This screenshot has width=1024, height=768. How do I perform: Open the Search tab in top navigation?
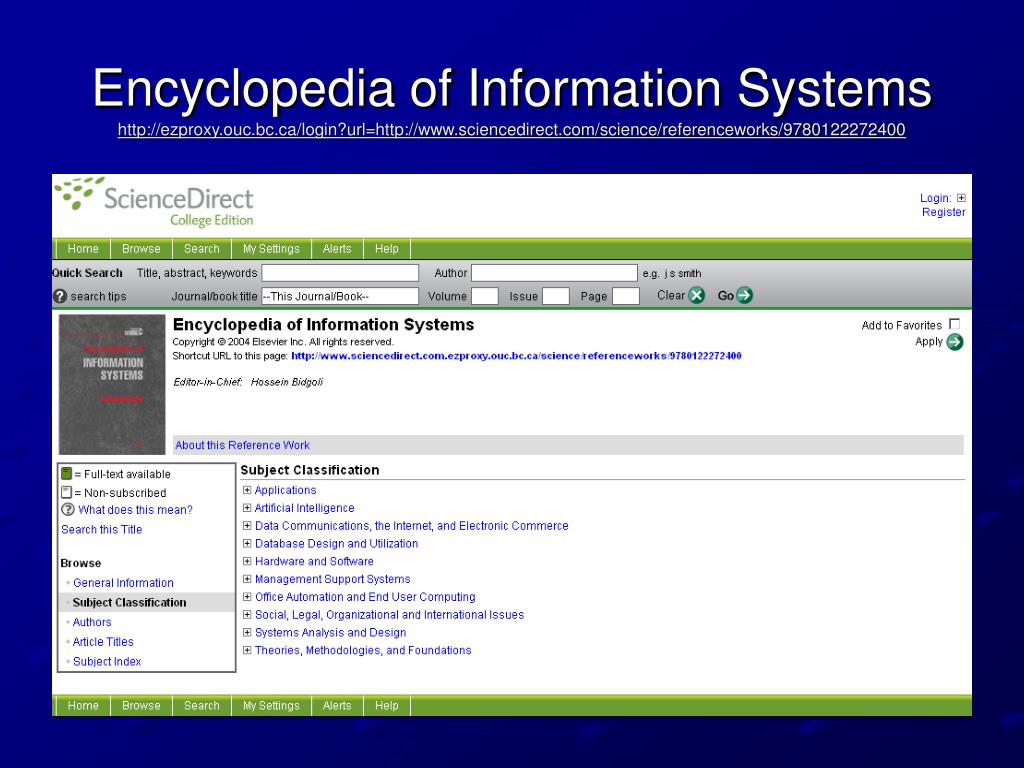(202, 249)
